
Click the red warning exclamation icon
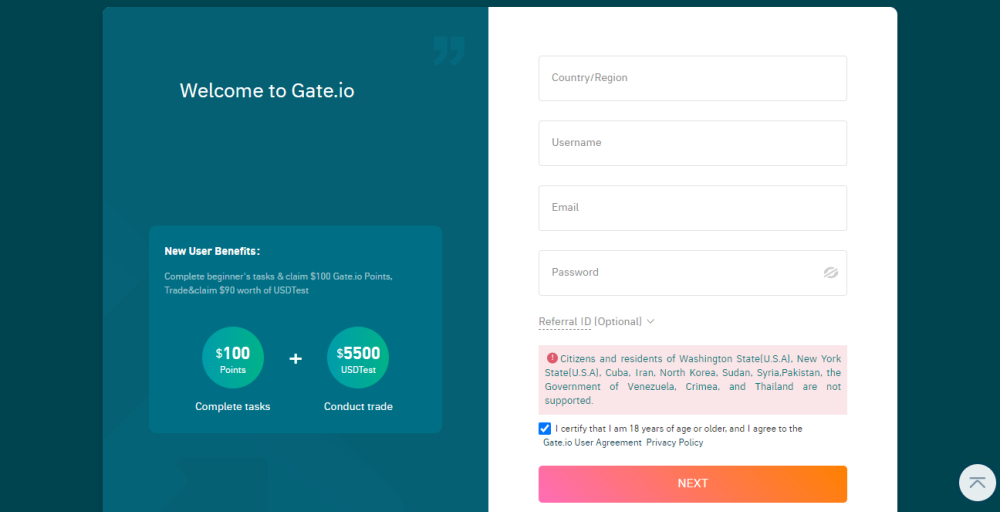[x=552, y=357]
